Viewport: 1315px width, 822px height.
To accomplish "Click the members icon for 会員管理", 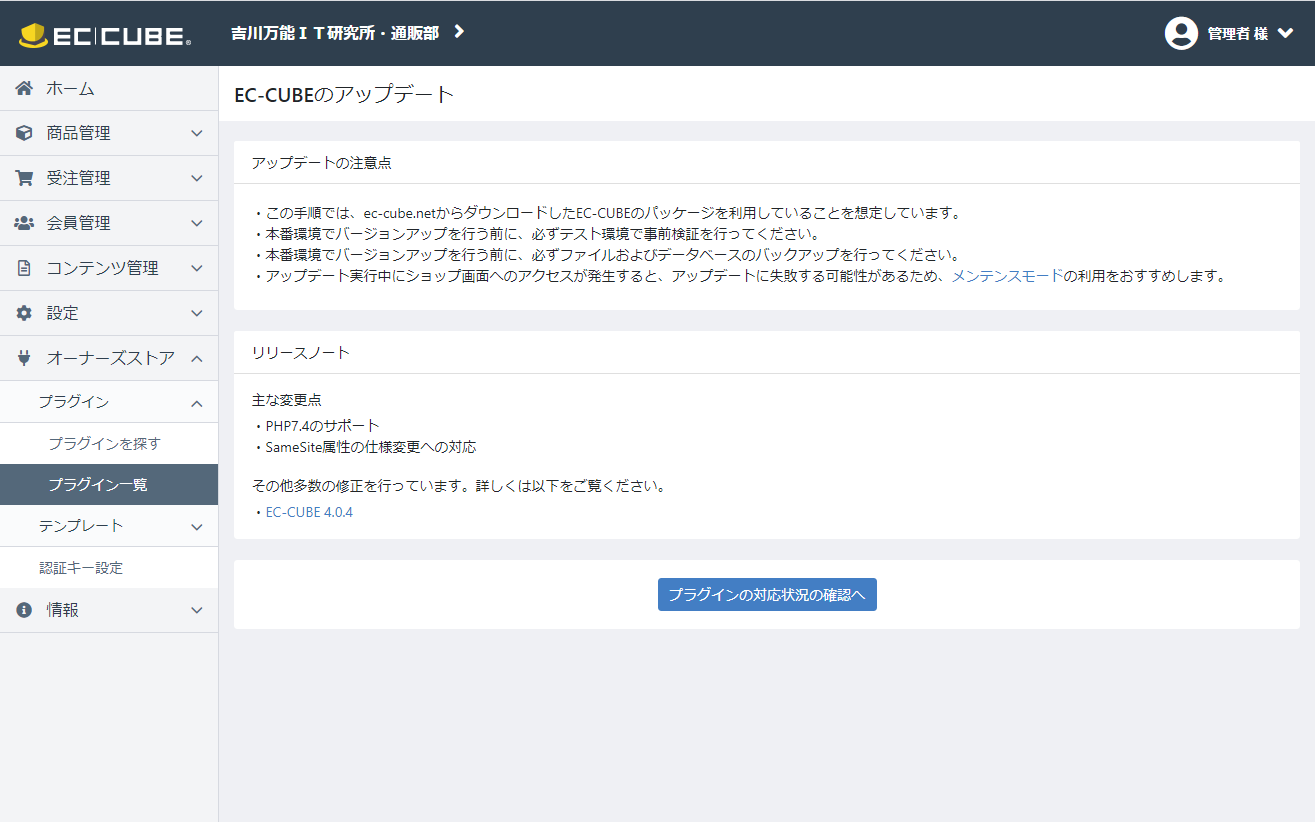I will pos(24,223).
